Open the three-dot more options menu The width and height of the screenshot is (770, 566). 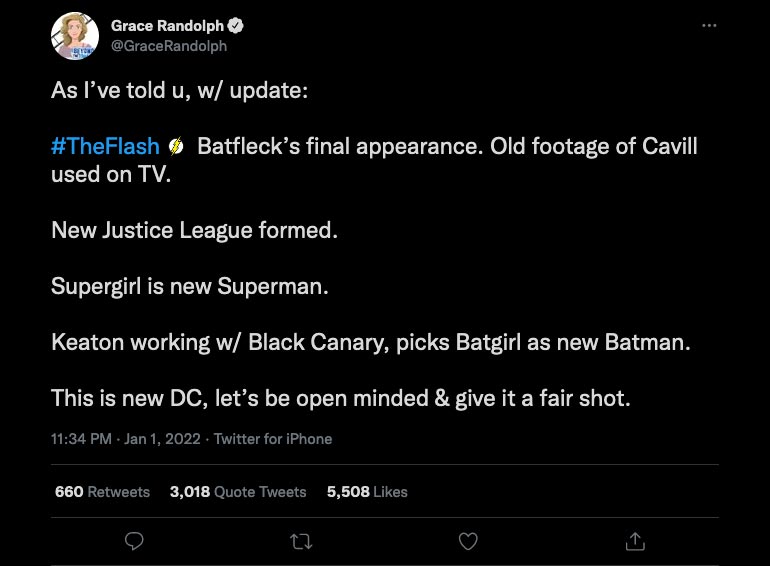tap(709, 26)
